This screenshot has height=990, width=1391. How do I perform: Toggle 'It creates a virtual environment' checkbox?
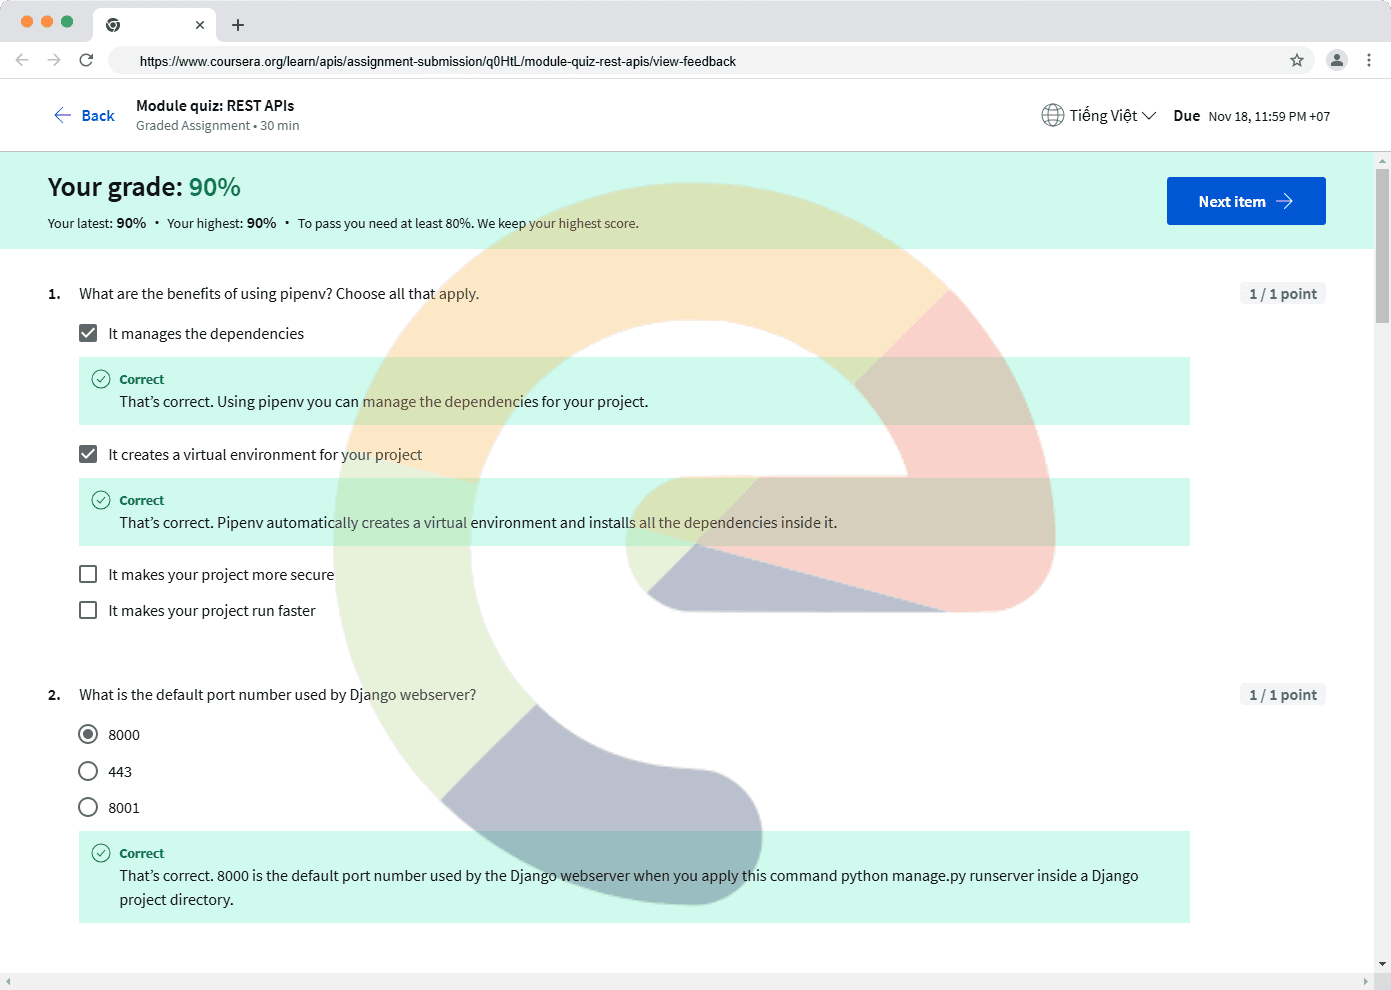88,454
